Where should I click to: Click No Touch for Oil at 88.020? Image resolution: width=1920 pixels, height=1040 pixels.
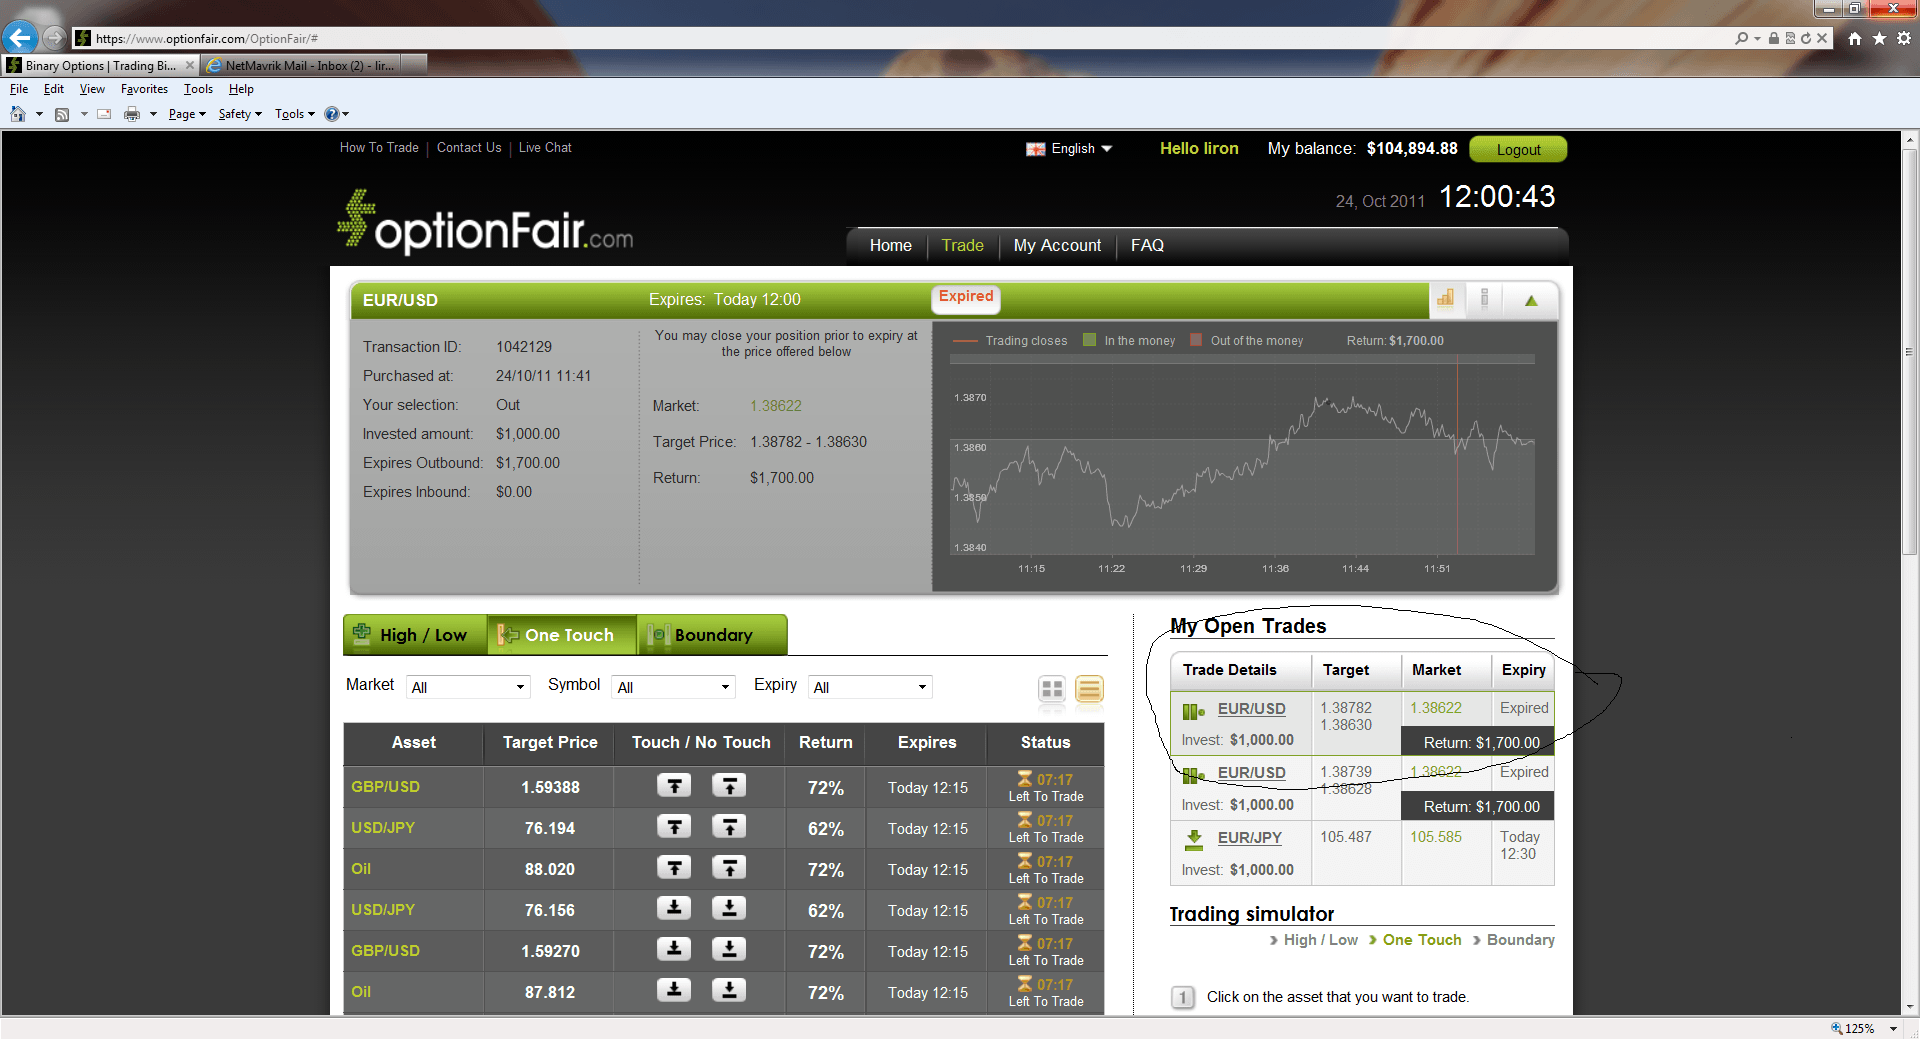click(729, 868)
